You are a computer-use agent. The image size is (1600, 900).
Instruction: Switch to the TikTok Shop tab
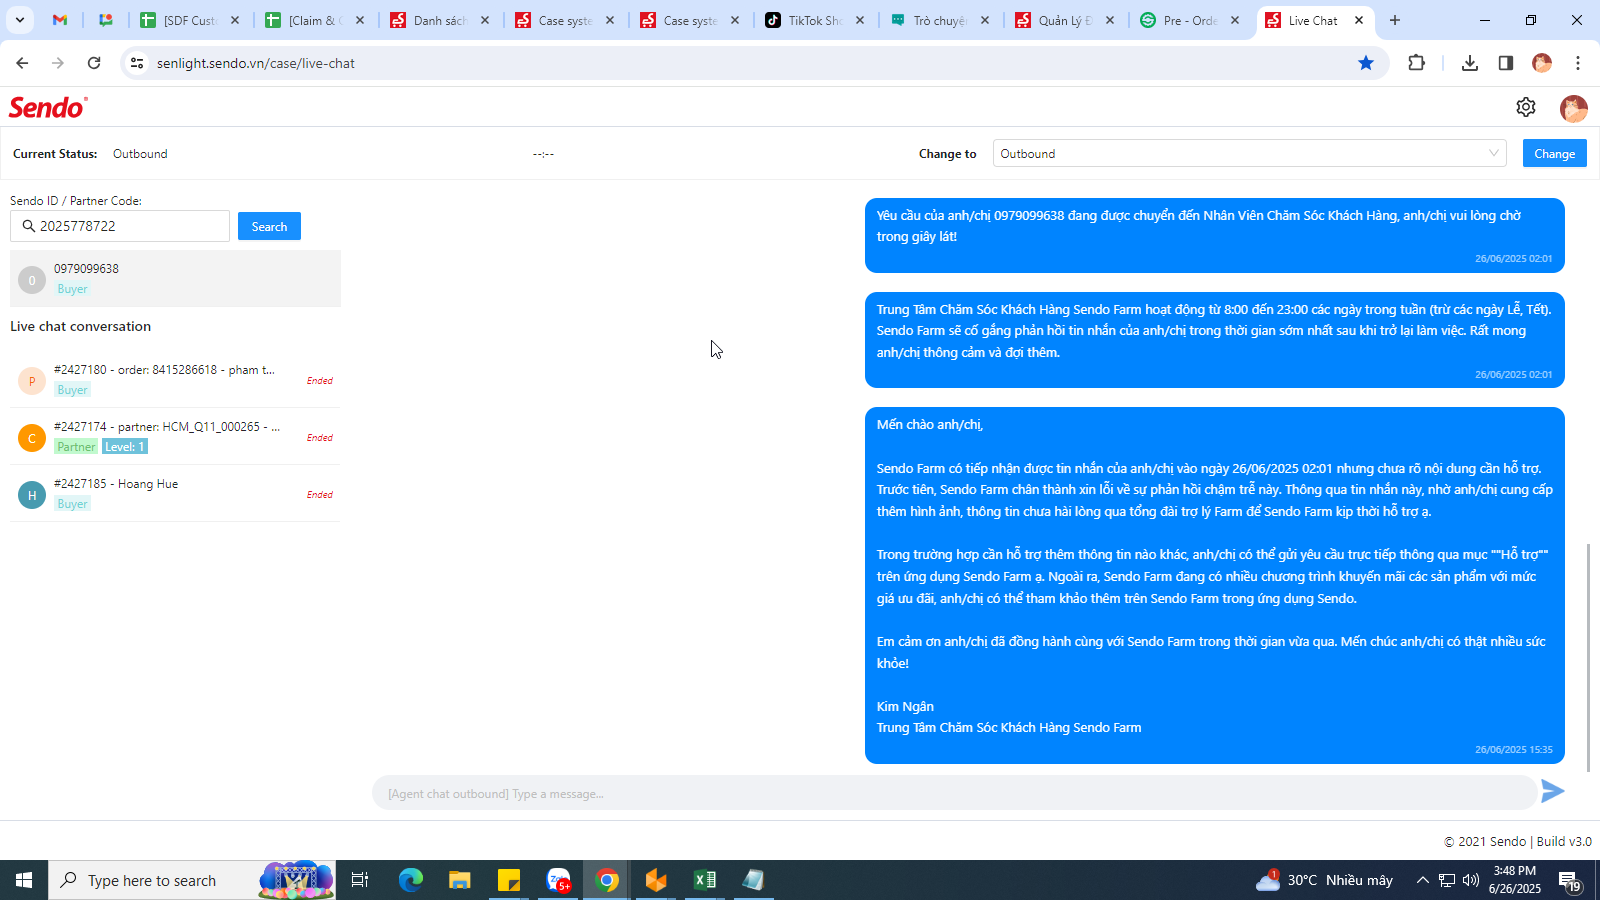(x=814, y=20)
